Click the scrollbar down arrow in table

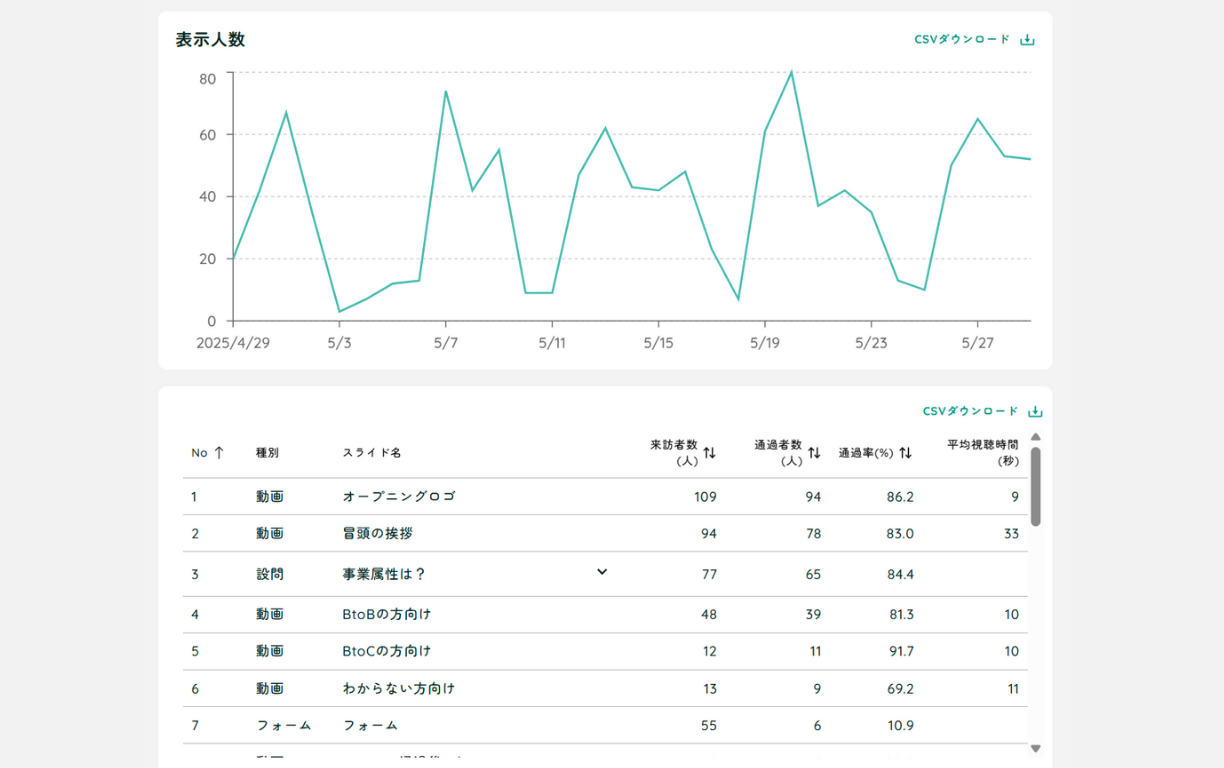pos(1035,748)
